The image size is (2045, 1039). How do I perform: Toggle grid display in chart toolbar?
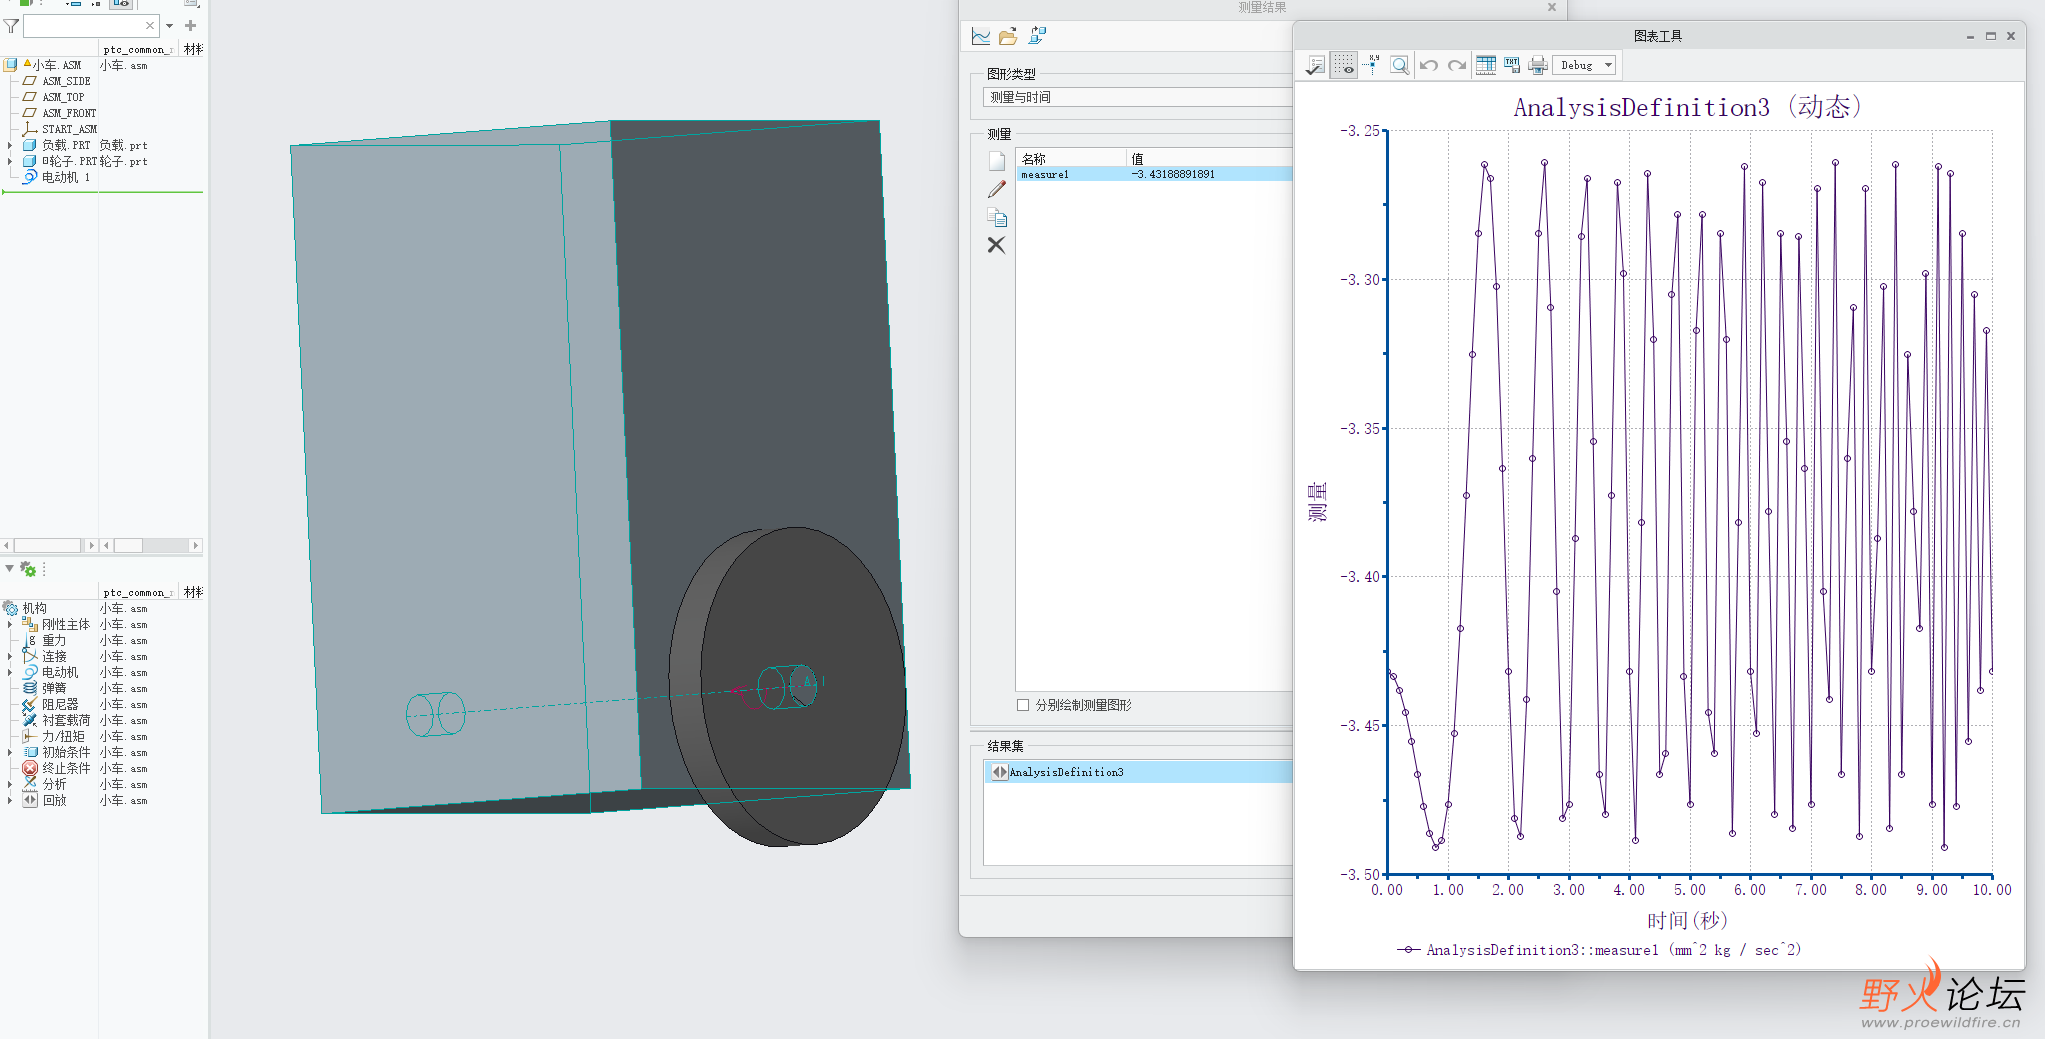(x=1344, y=66)
